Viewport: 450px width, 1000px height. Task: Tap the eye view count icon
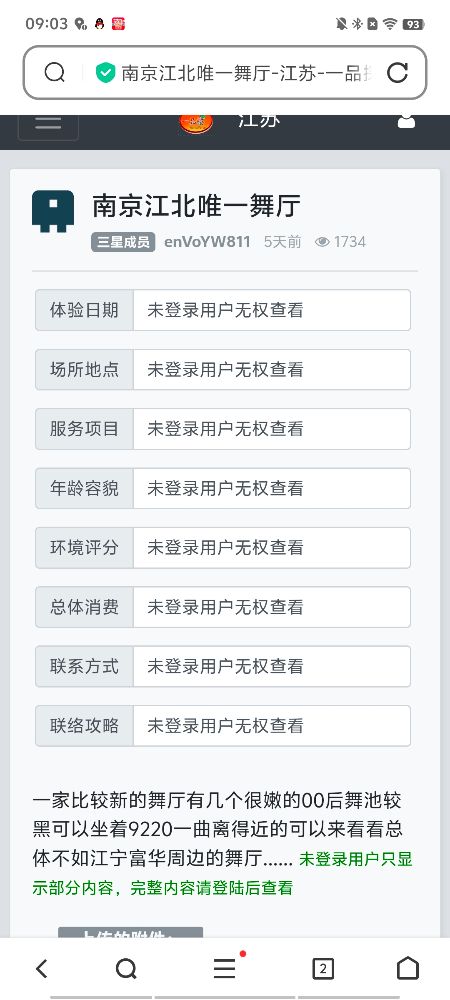click(x=323, y=242)
